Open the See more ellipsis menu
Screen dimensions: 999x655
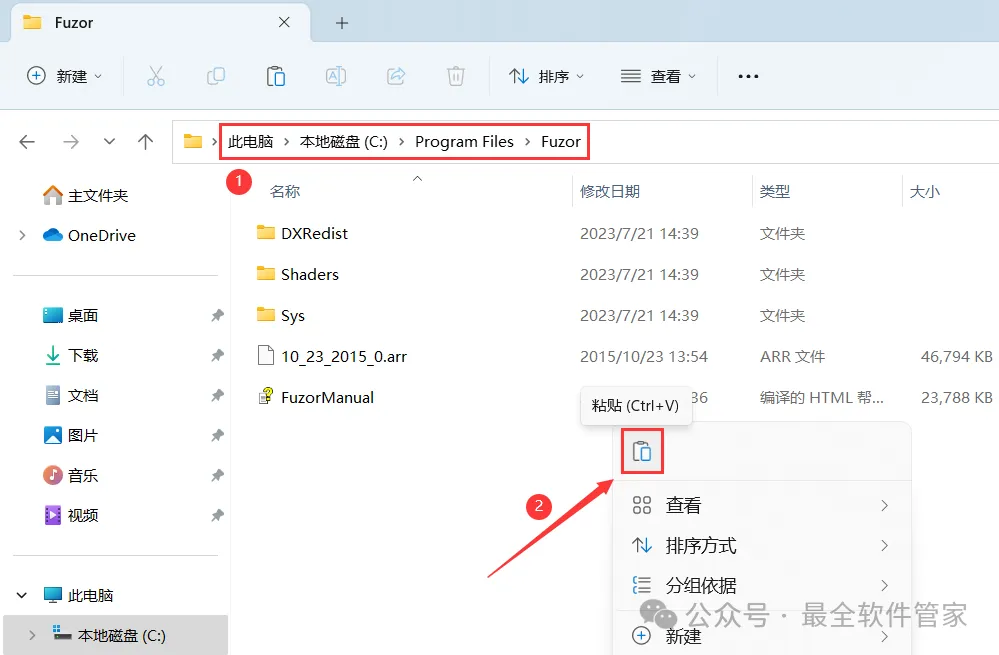pyautogui.click(x=748, y=76)
